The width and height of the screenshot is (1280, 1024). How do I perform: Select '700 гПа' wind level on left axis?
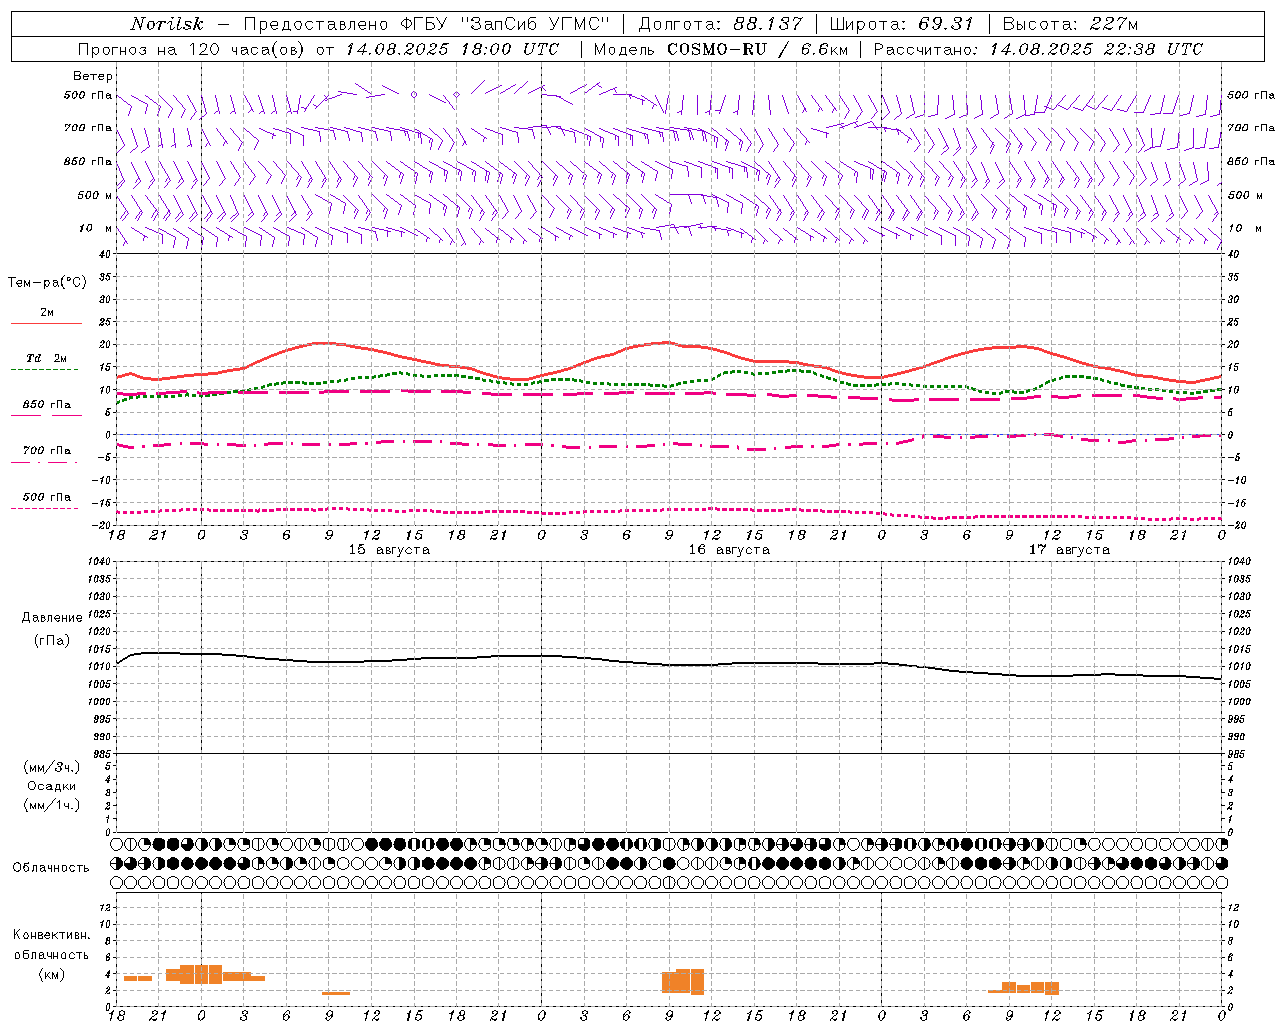pyautogui.click(x=88, y=128)
